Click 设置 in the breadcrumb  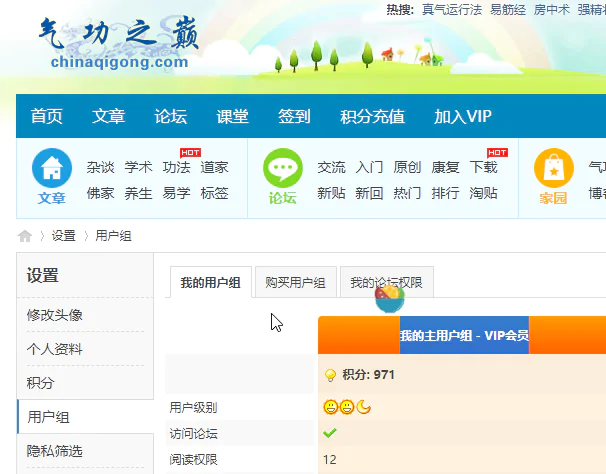coord(64,236)
